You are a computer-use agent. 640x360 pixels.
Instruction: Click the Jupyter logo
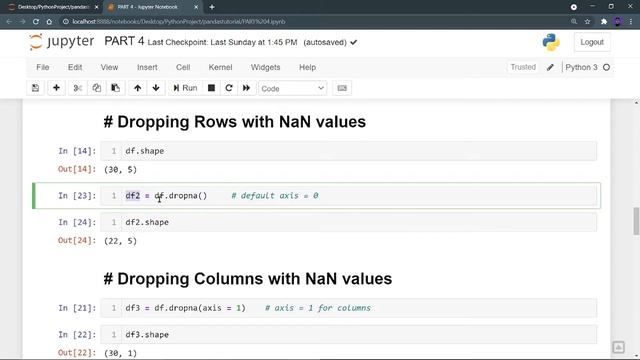(62, 42)
